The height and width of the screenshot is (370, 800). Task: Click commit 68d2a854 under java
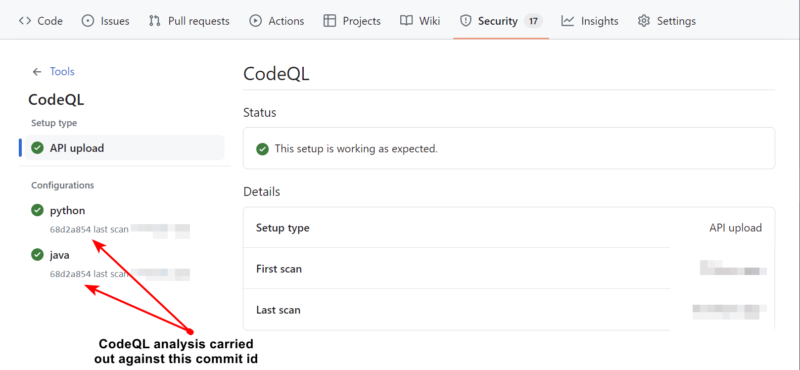(x=70, y=274)
